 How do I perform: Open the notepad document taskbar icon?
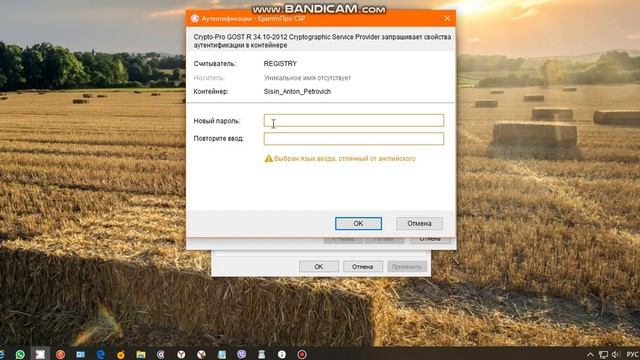[222, 354]
